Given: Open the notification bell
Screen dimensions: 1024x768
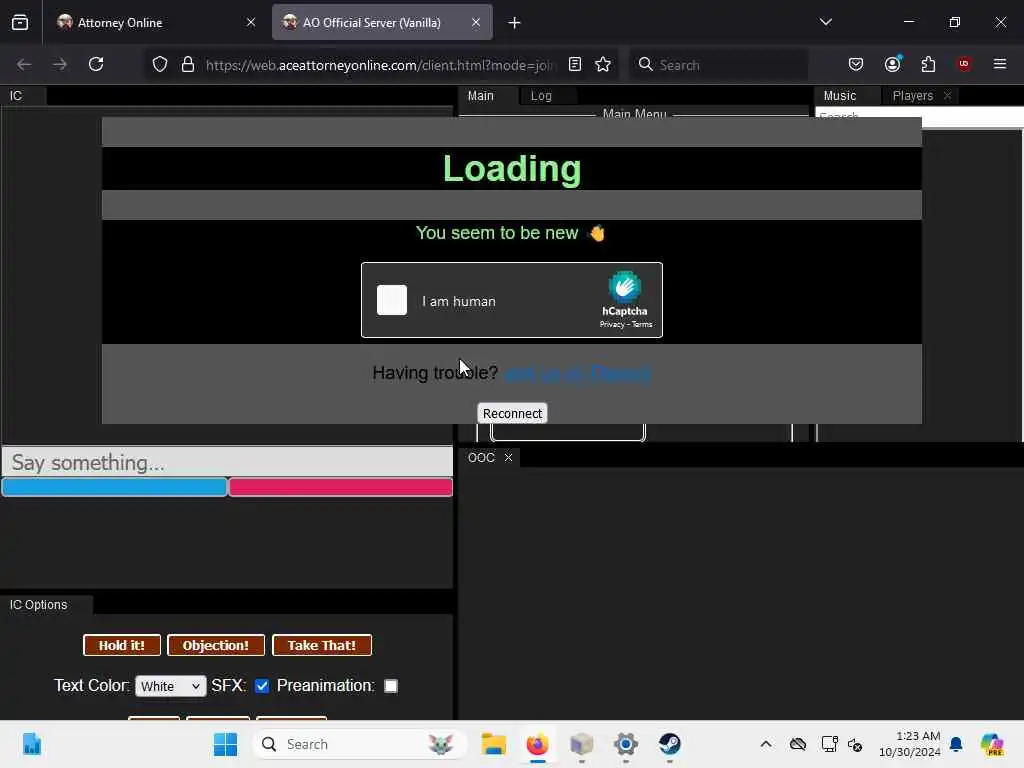Looking at the screenshot, I should pos(956,744).
